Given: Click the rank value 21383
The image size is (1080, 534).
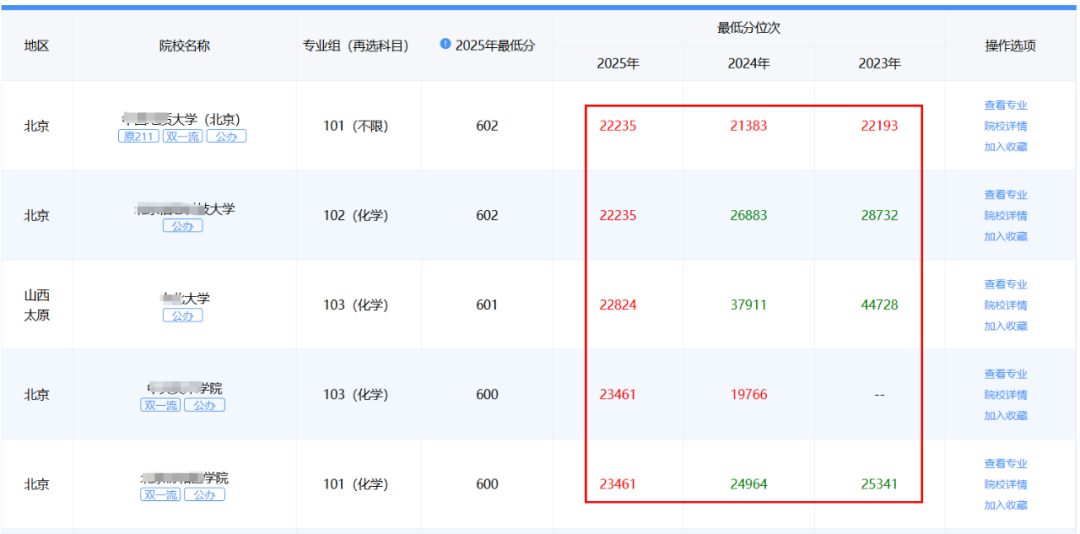Looking at the screenshot, I should click(749, 126).
